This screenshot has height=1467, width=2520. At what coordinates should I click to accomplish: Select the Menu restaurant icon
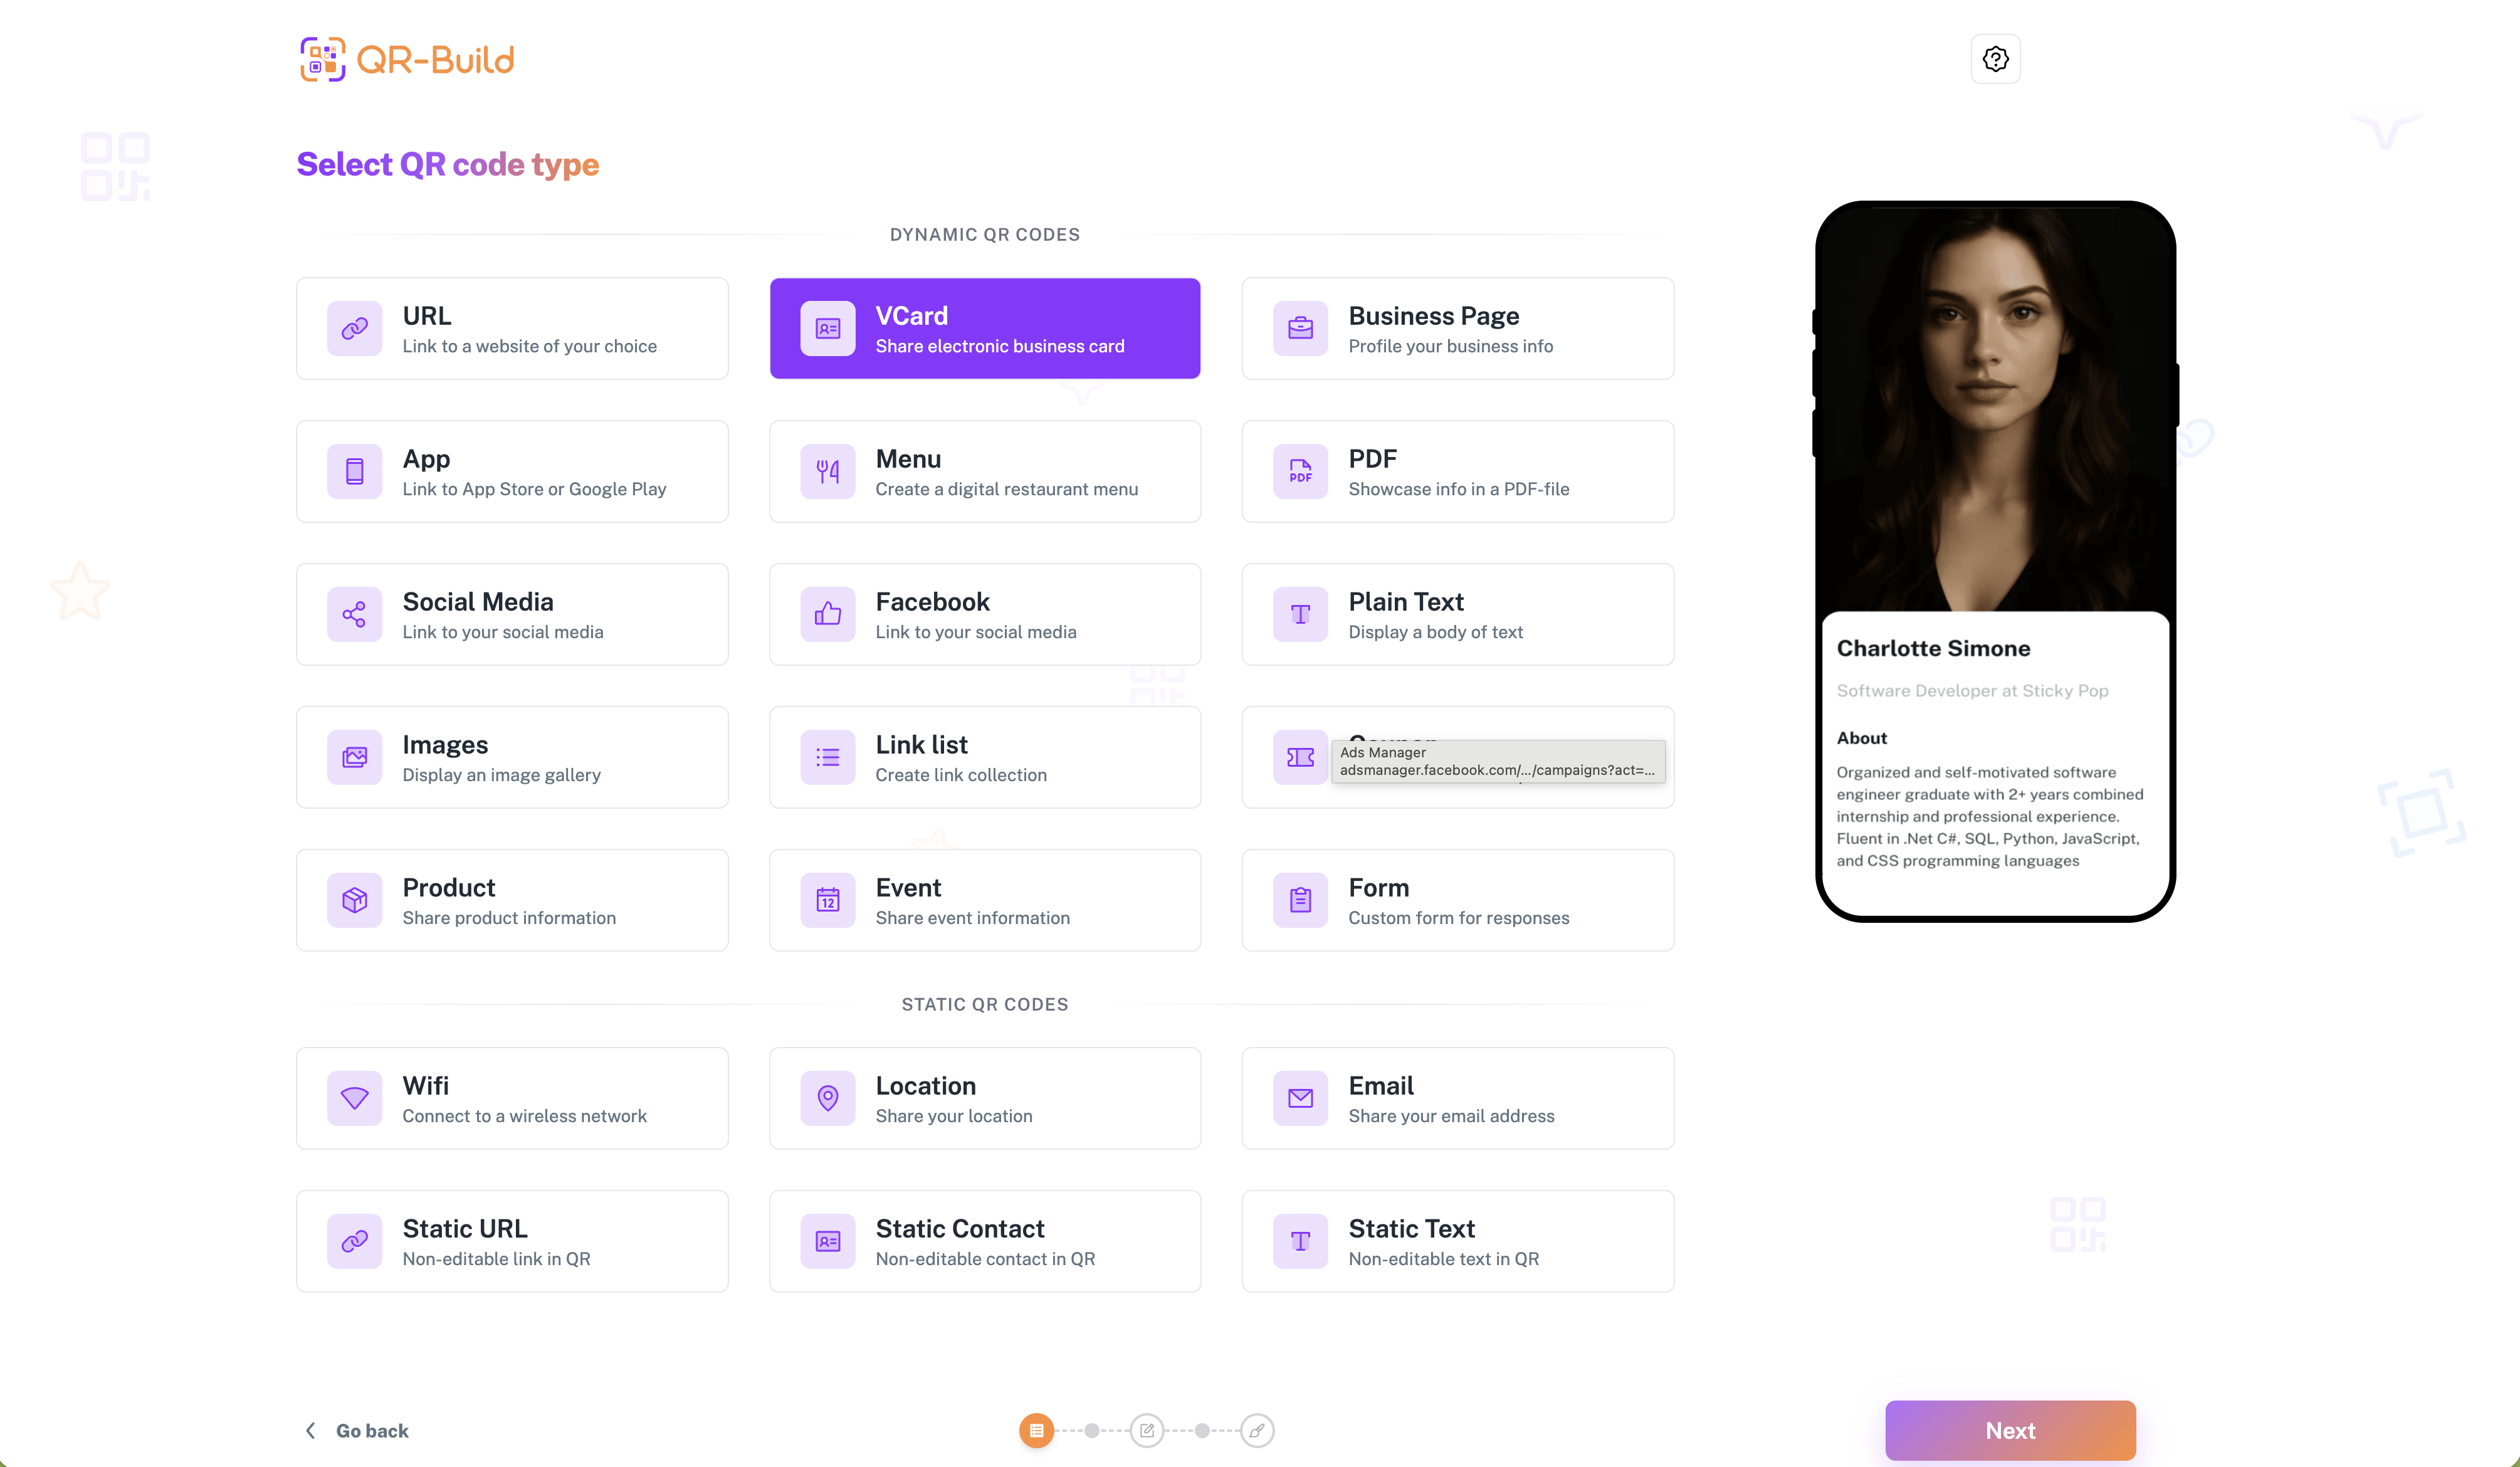827,471
